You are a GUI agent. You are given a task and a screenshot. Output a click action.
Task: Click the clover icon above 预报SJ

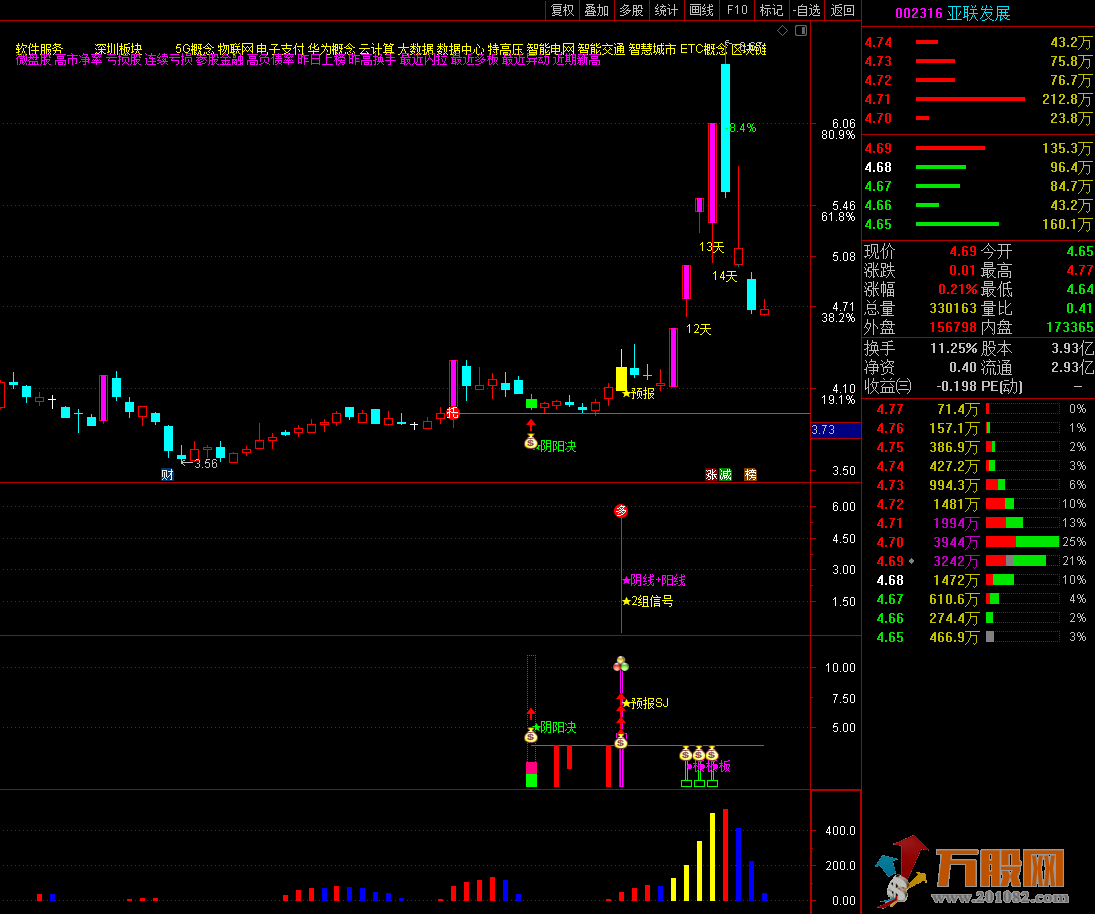(x=621, y=663)
